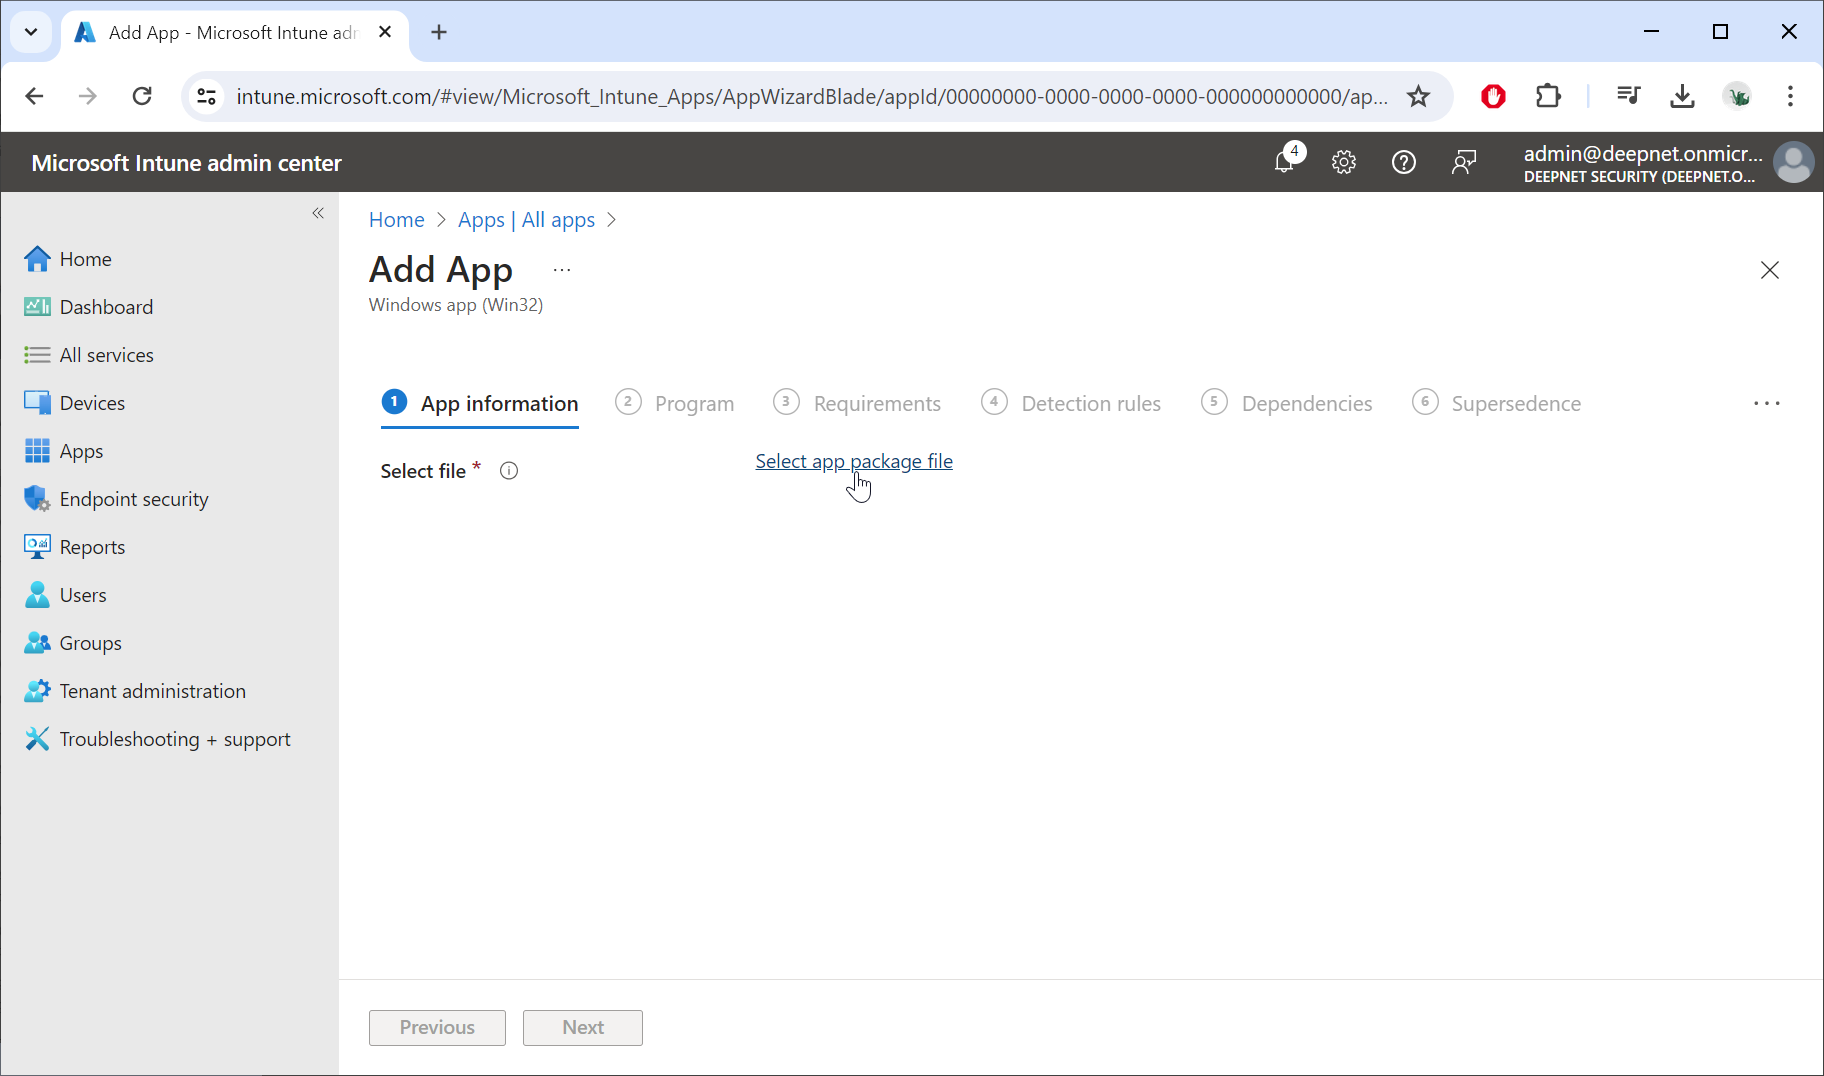Open the Feedback icon in header
This screenshot has width=1824, height=1076.
tap(1464, 162)
